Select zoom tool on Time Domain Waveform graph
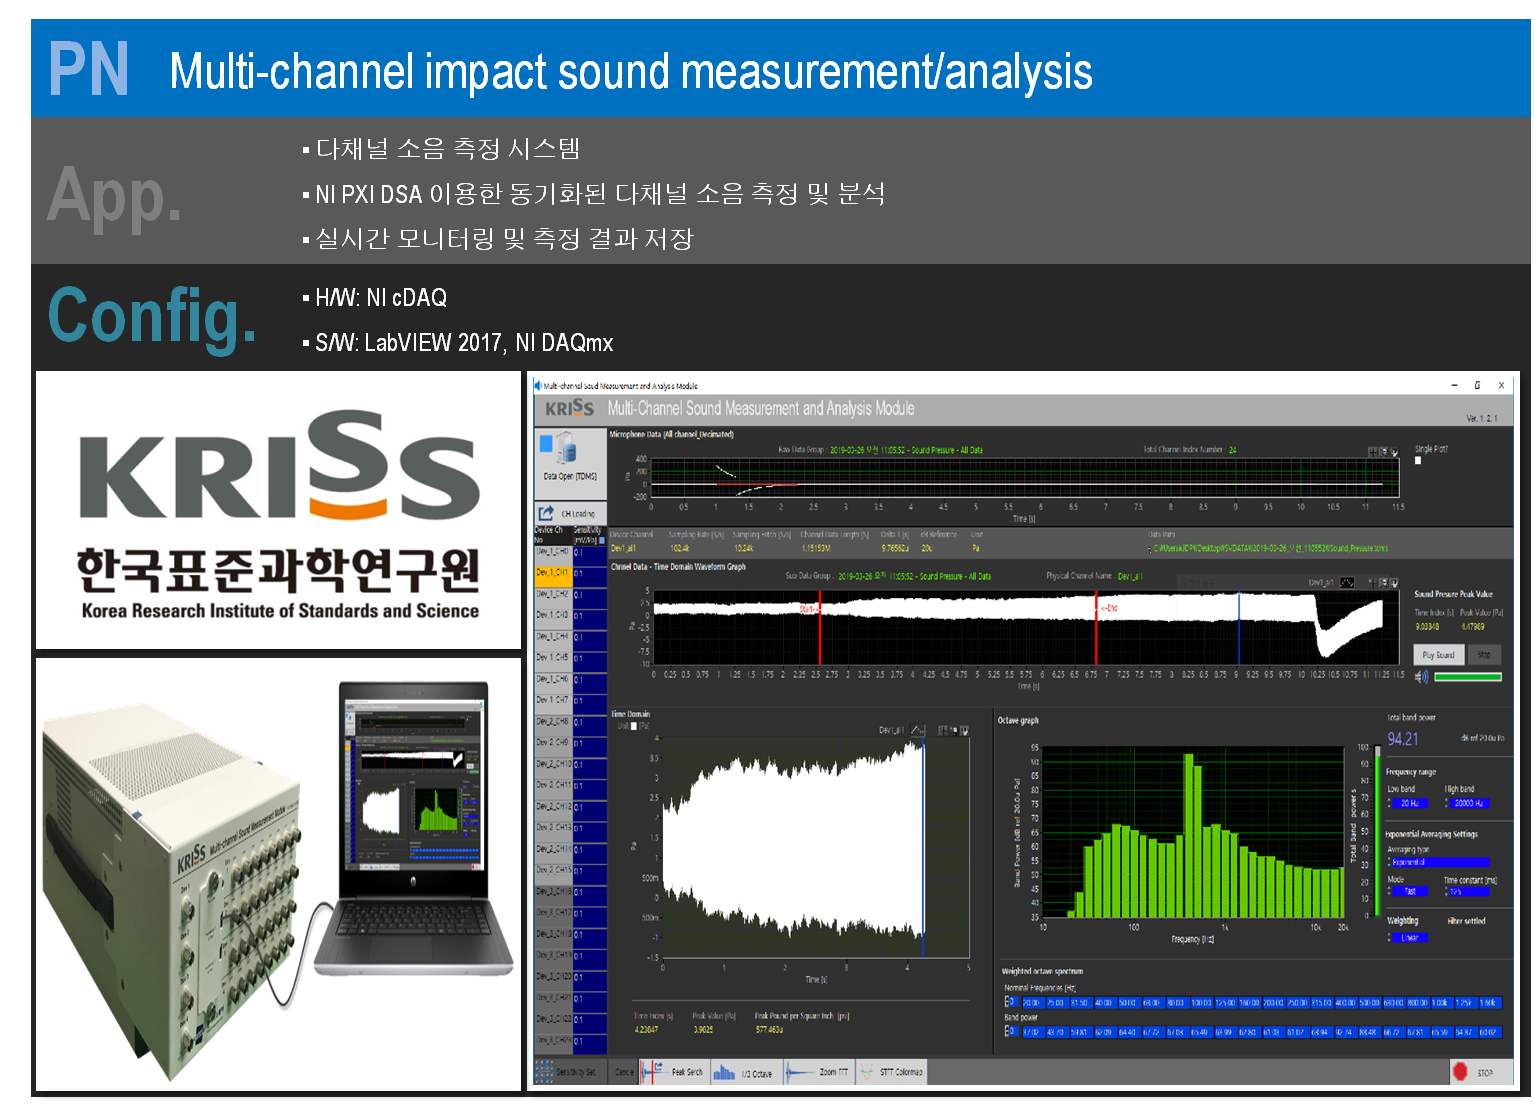This screenshot has width=1534, height=1105. [1384, 583]
